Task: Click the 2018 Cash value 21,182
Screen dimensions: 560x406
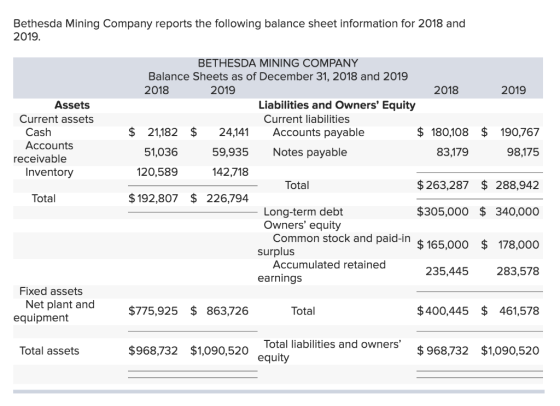Action: coord(162,132)
